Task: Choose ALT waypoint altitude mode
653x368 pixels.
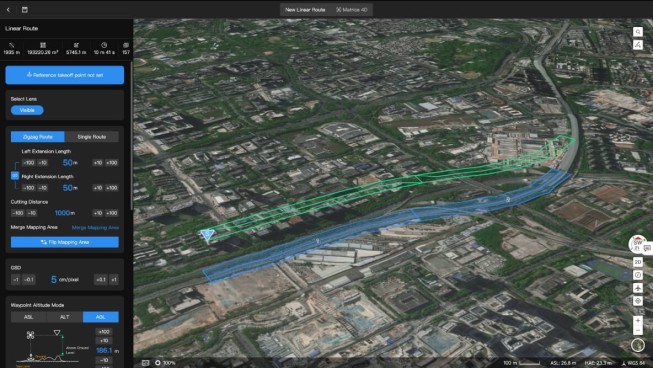Action: (65, 317)
